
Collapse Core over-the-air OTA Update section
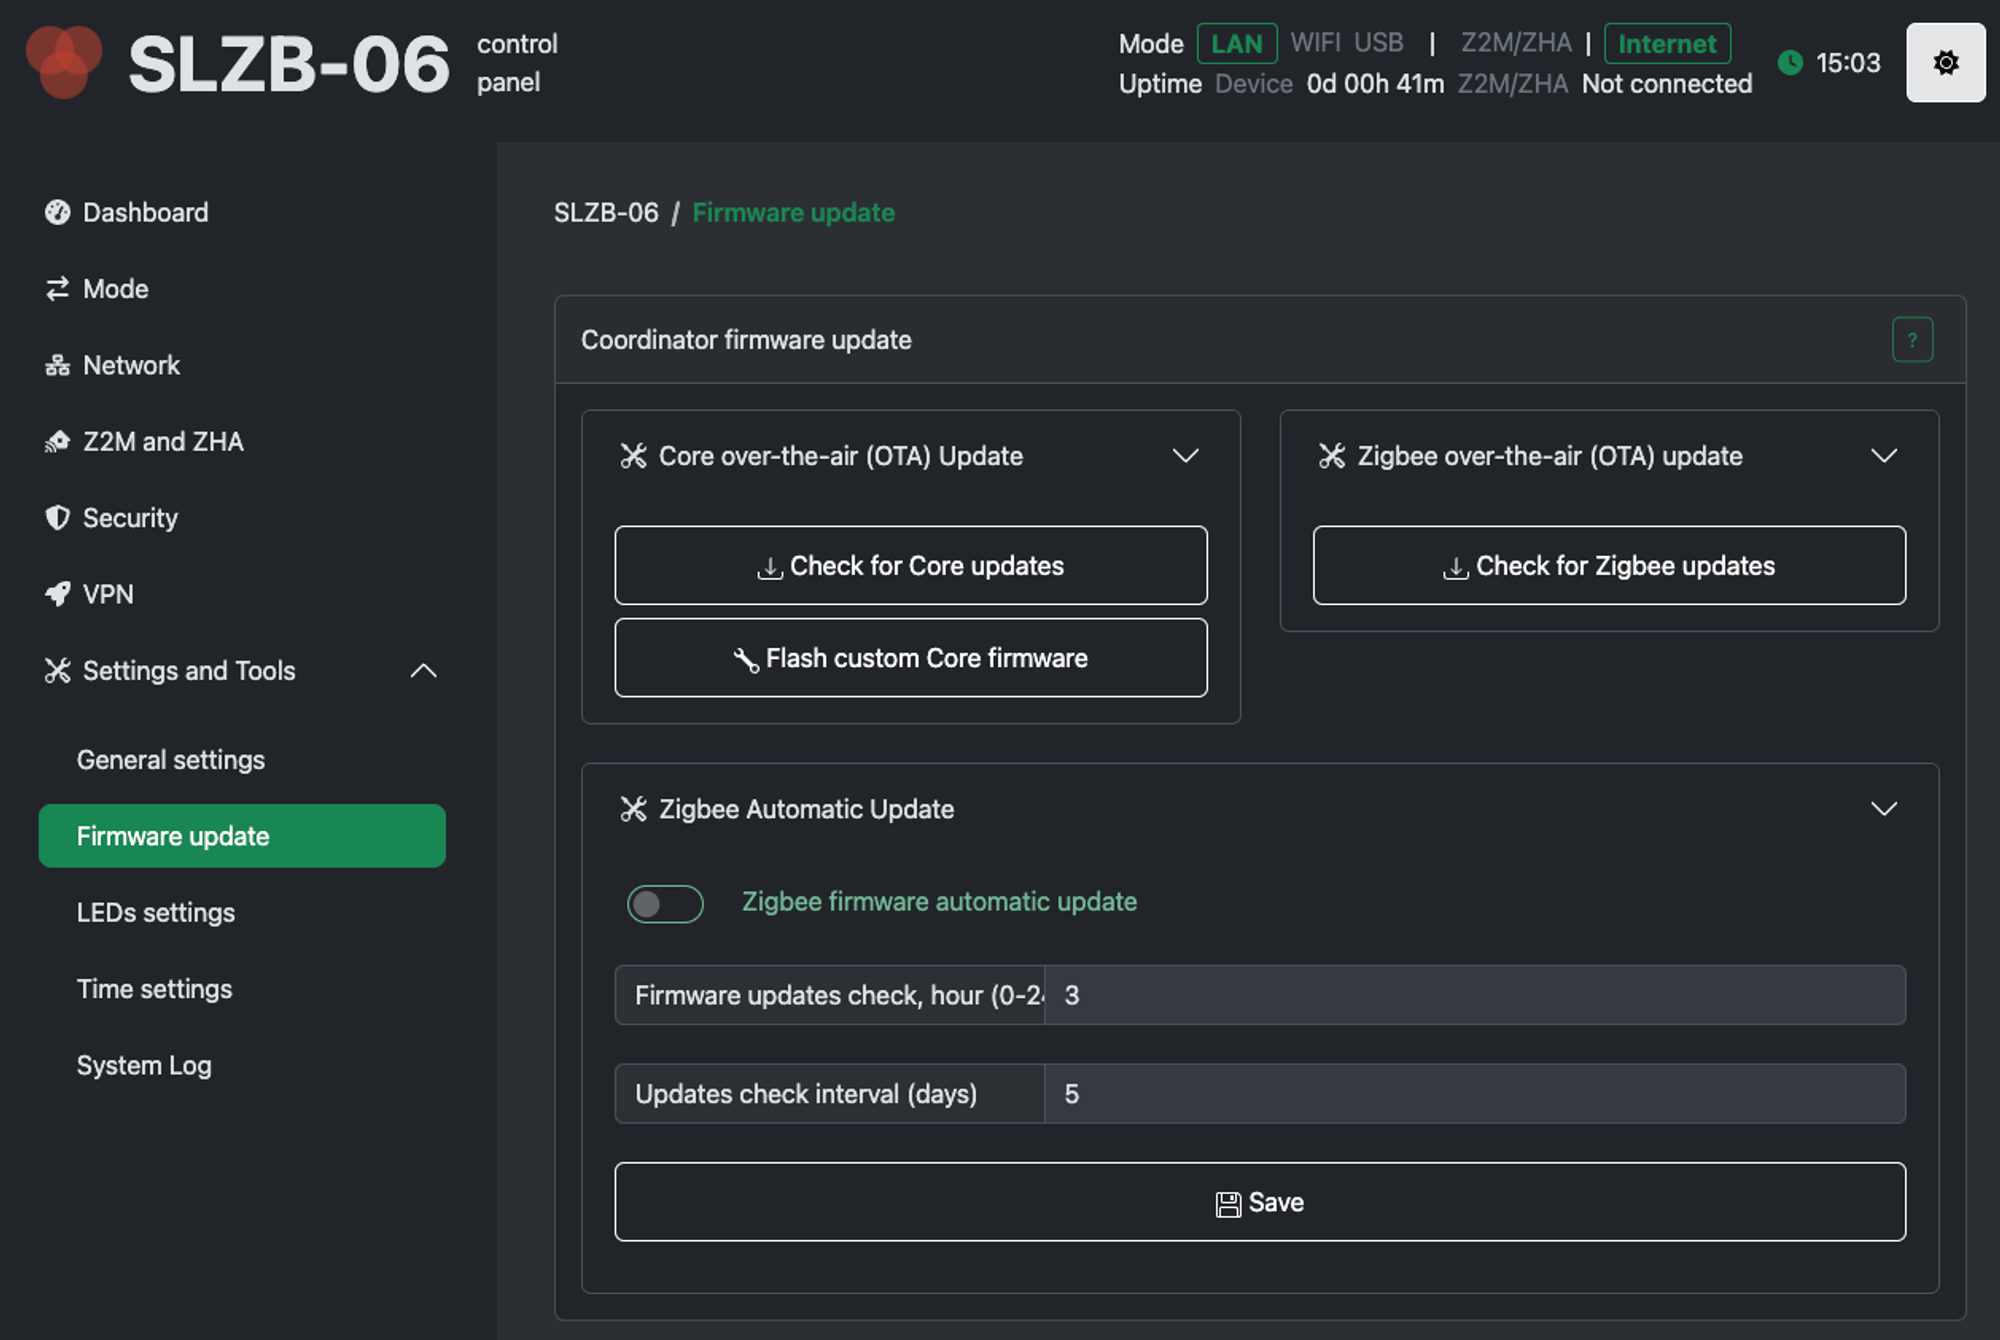1185,456
